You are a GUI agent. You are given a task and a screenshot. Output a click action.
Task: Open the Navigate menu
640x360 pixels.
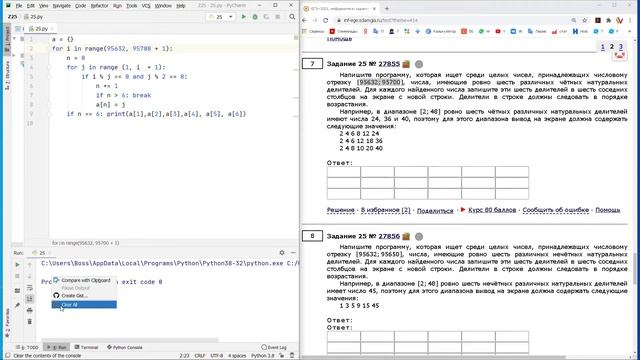(x=62, y=6)
